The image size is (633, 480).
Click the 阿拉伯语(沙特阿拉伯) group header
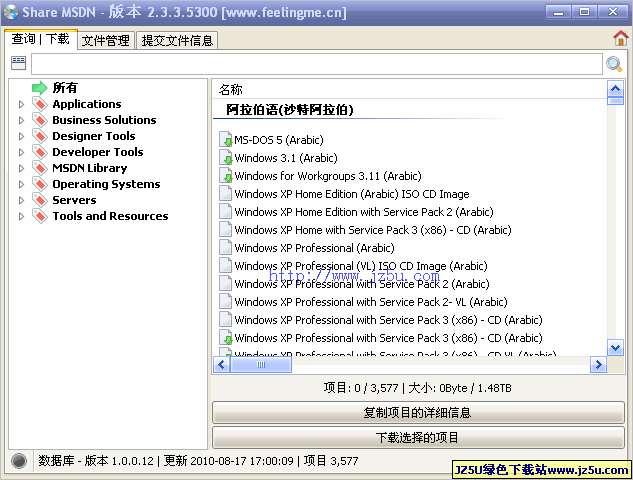tap(290, 109)
